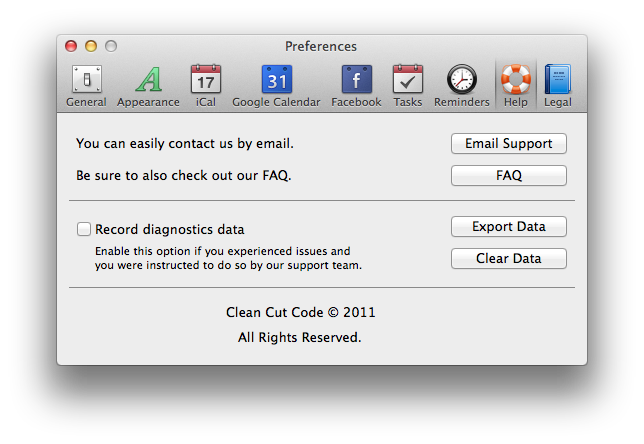Image resolution: width=644 pixels, height=444 pixels.
Task: Click the Preferences window title text
Action: [x=321, y=46]
